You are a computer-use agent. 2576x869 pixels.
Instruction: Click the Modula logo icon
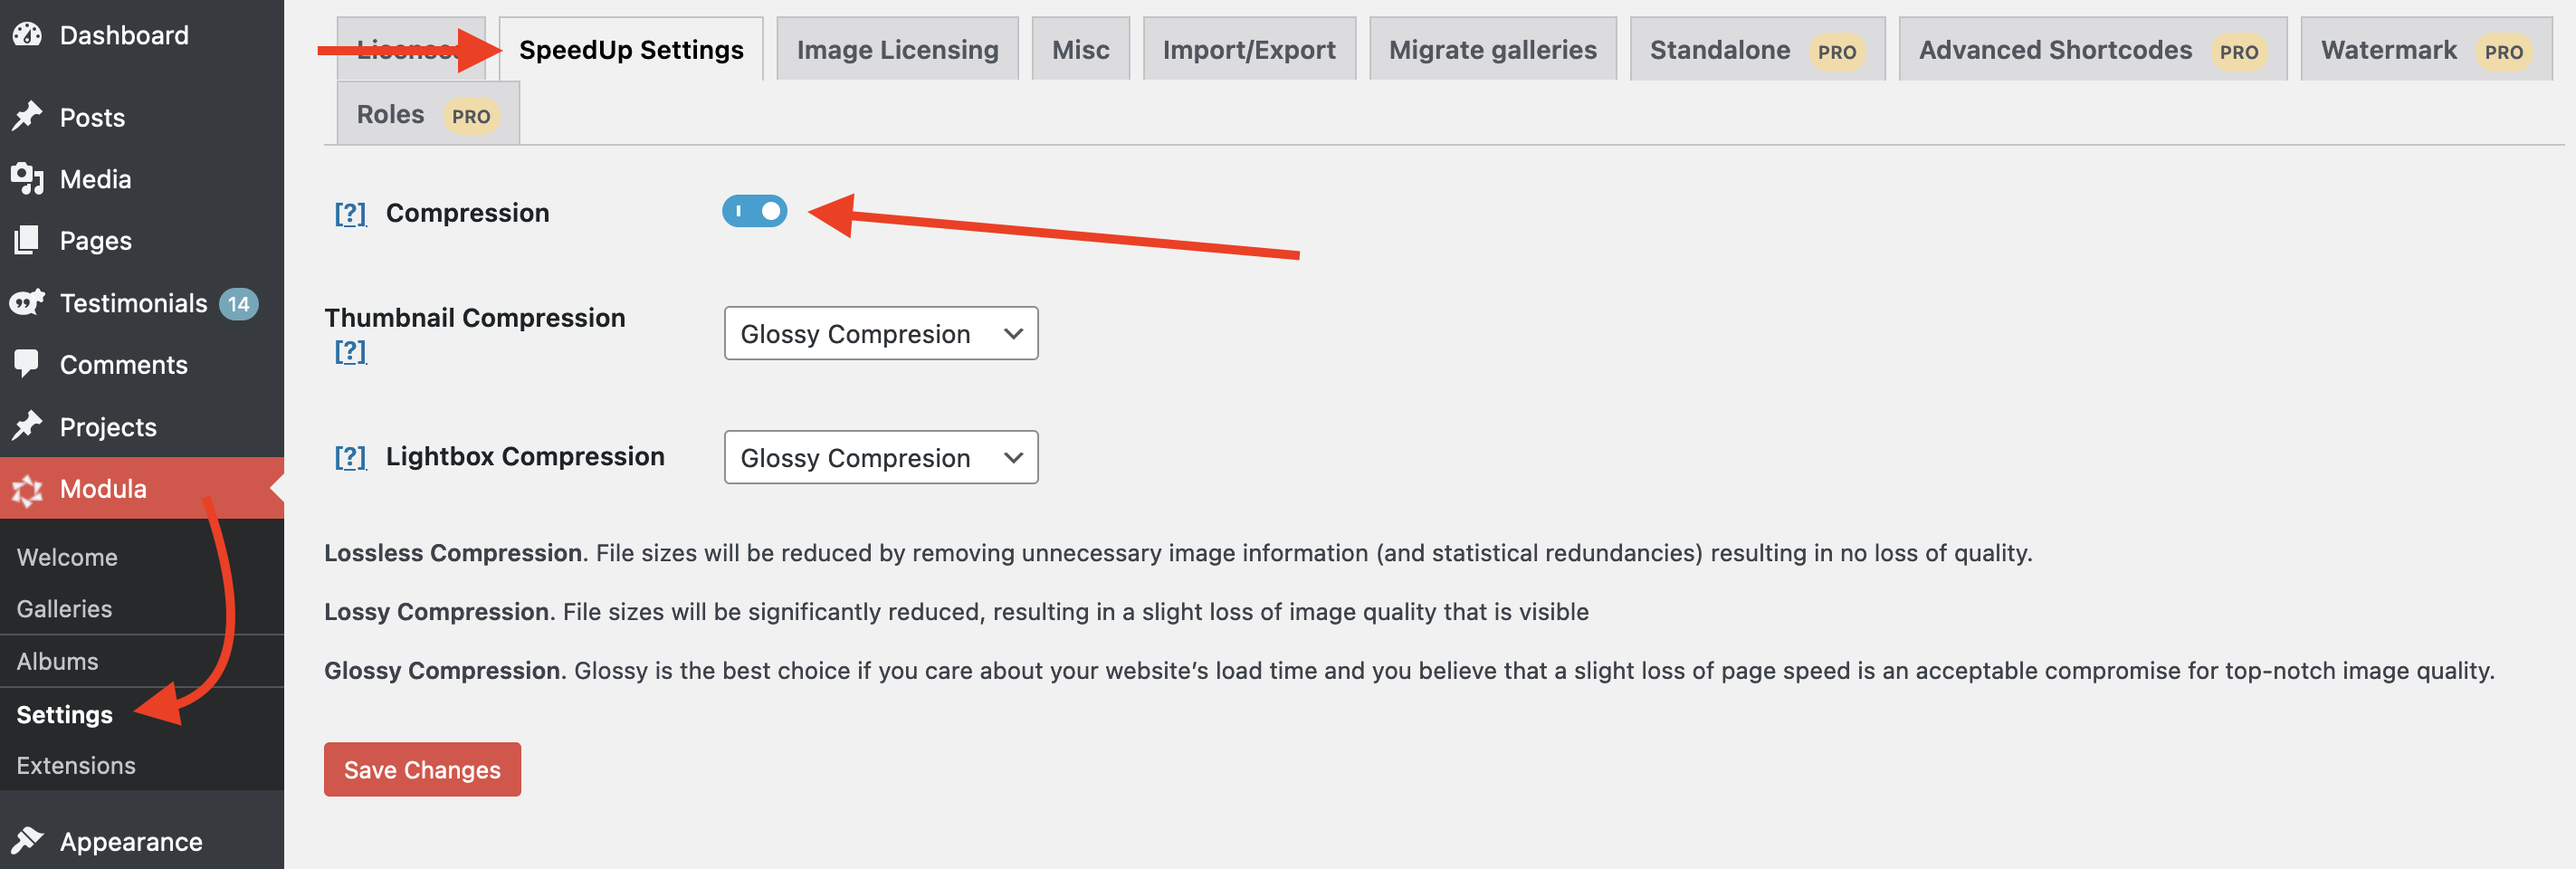click(27, 489)
